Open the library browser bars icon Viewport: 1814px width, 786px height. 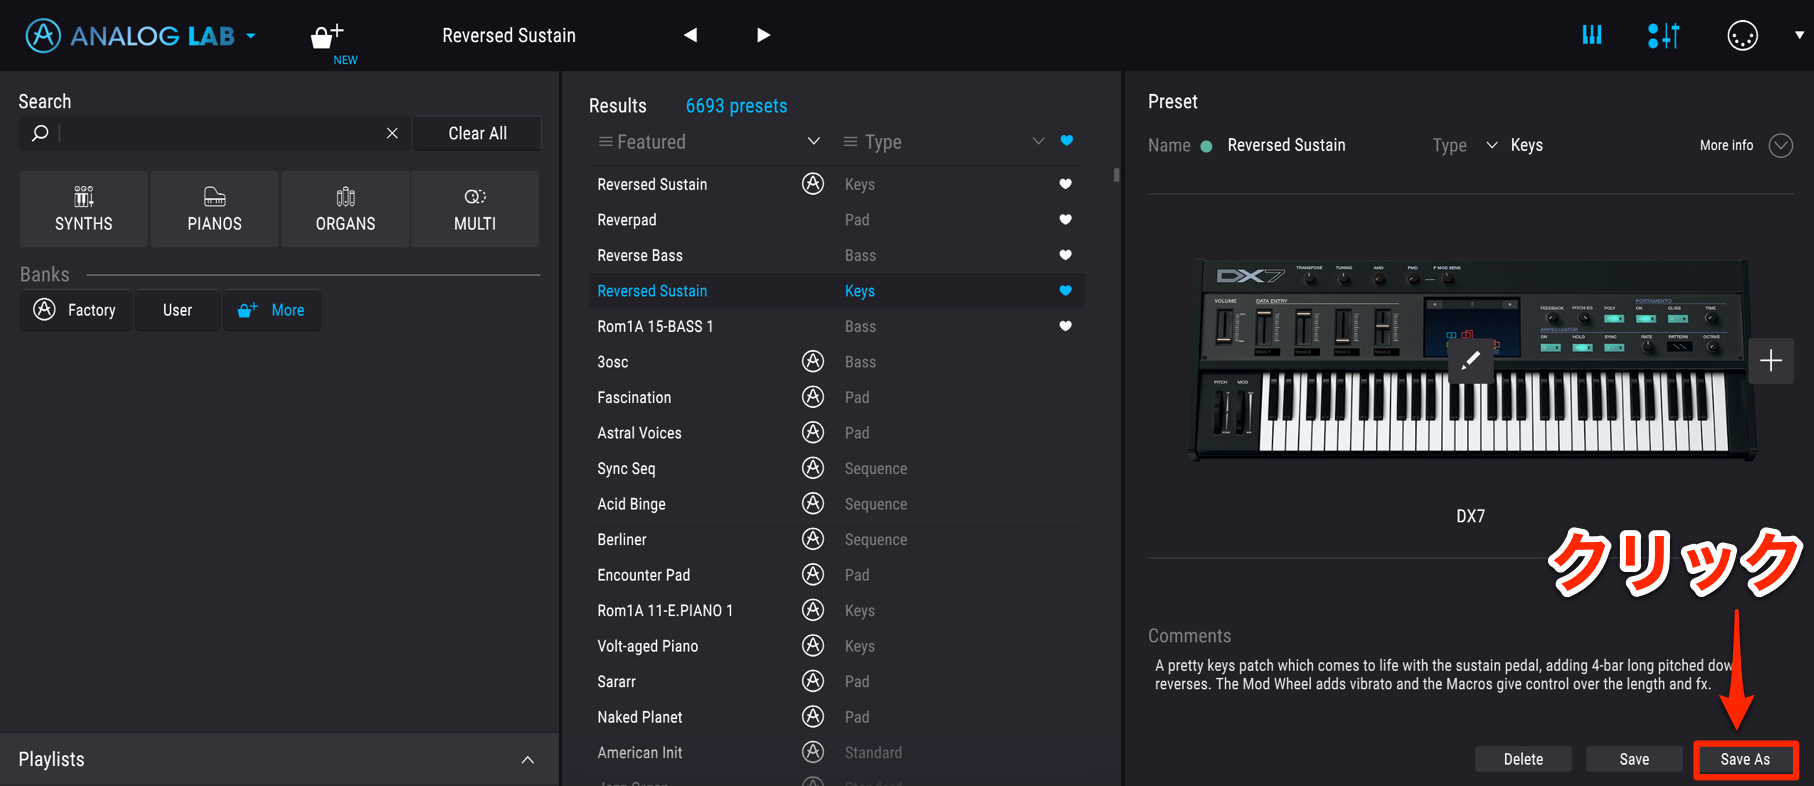click(x=1592, y=35)
